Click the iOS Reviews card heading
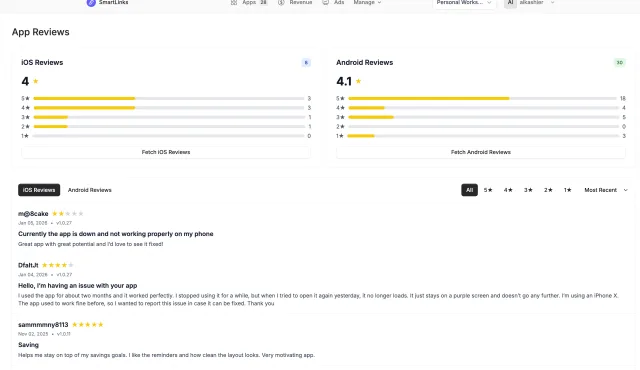The width and height of the screenshot is (640, 370). coord(42,62)
